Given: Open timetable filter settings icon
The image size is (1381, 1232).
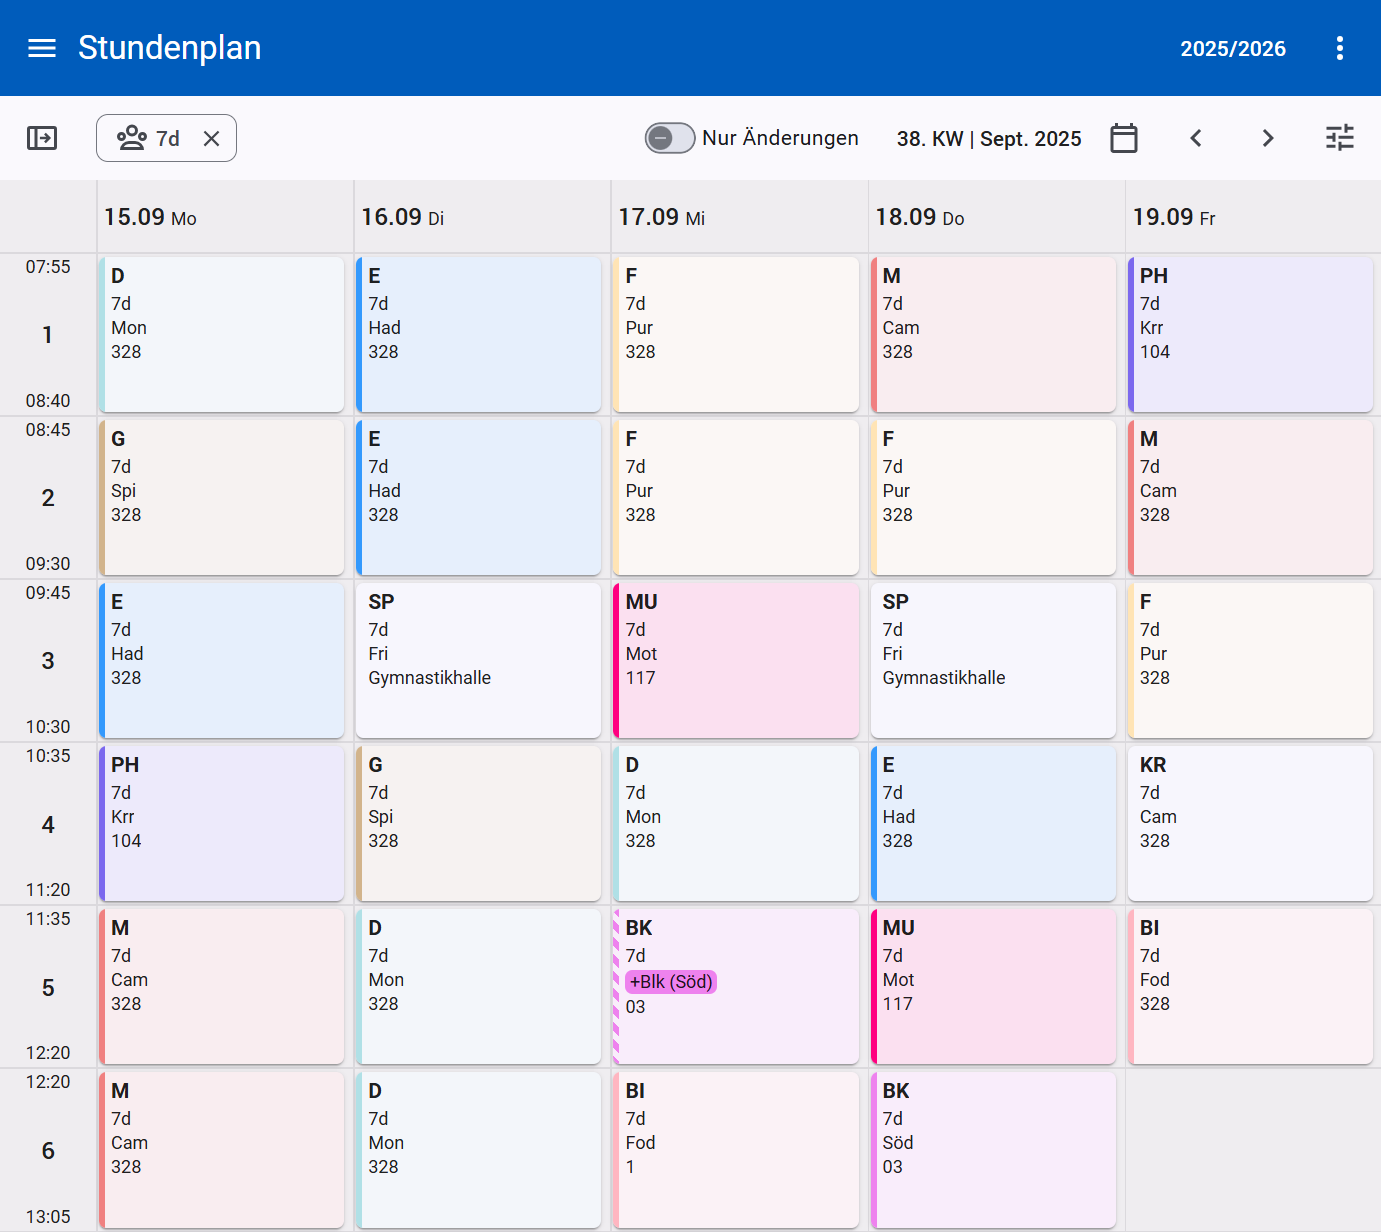Looking at the screenshot, I should (1339, 138).
